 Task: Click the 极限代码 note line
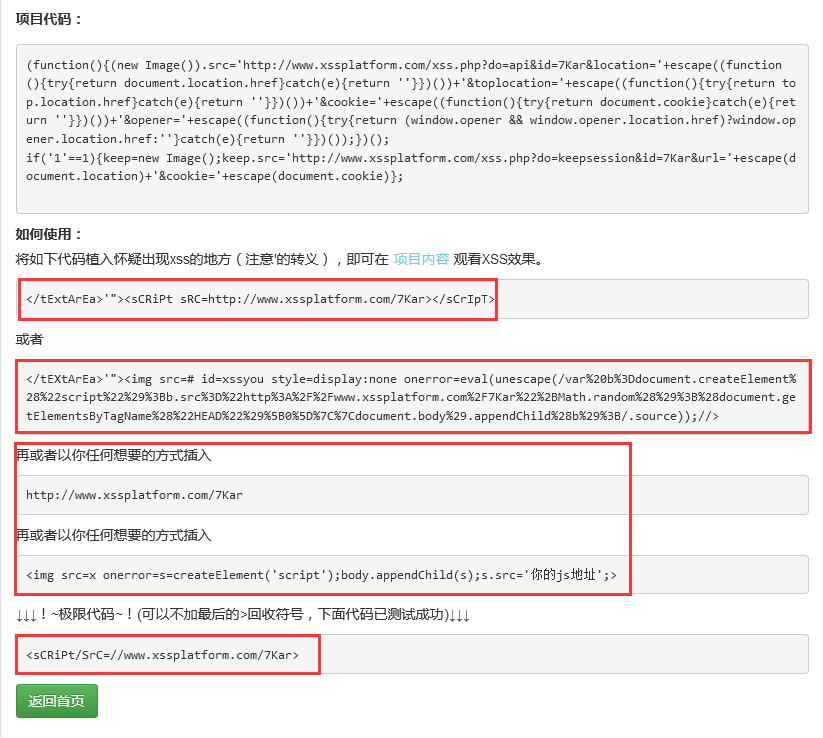pos(242,614)
